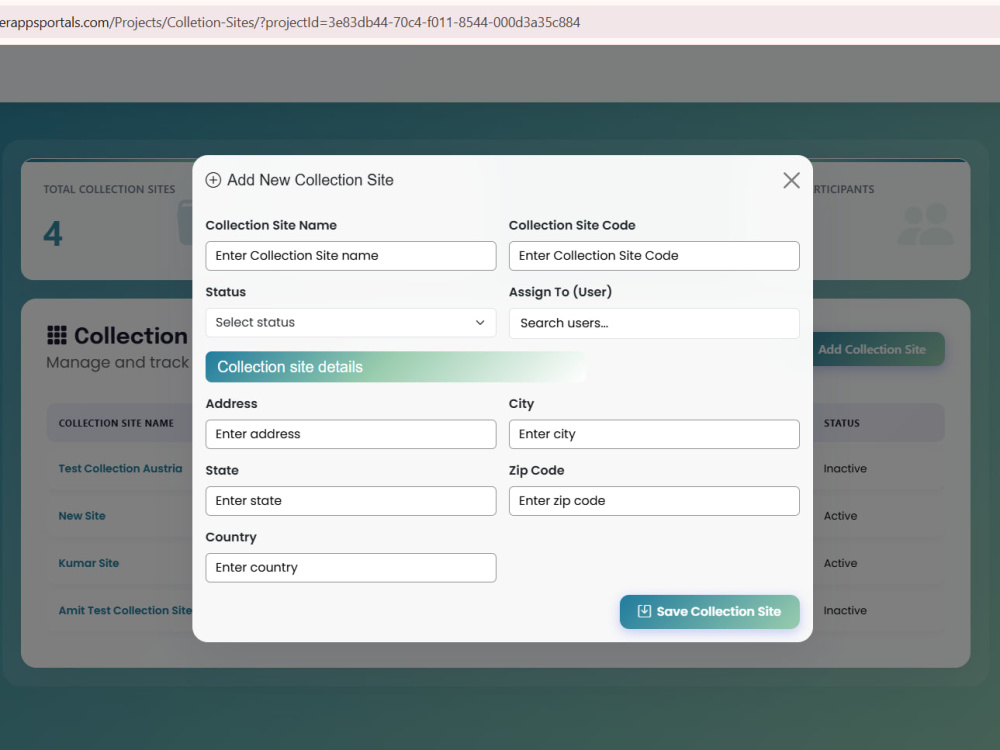The image size is (1000, 750).
Task: Click the Active status in the New Site row
Action: coord(841,516)
